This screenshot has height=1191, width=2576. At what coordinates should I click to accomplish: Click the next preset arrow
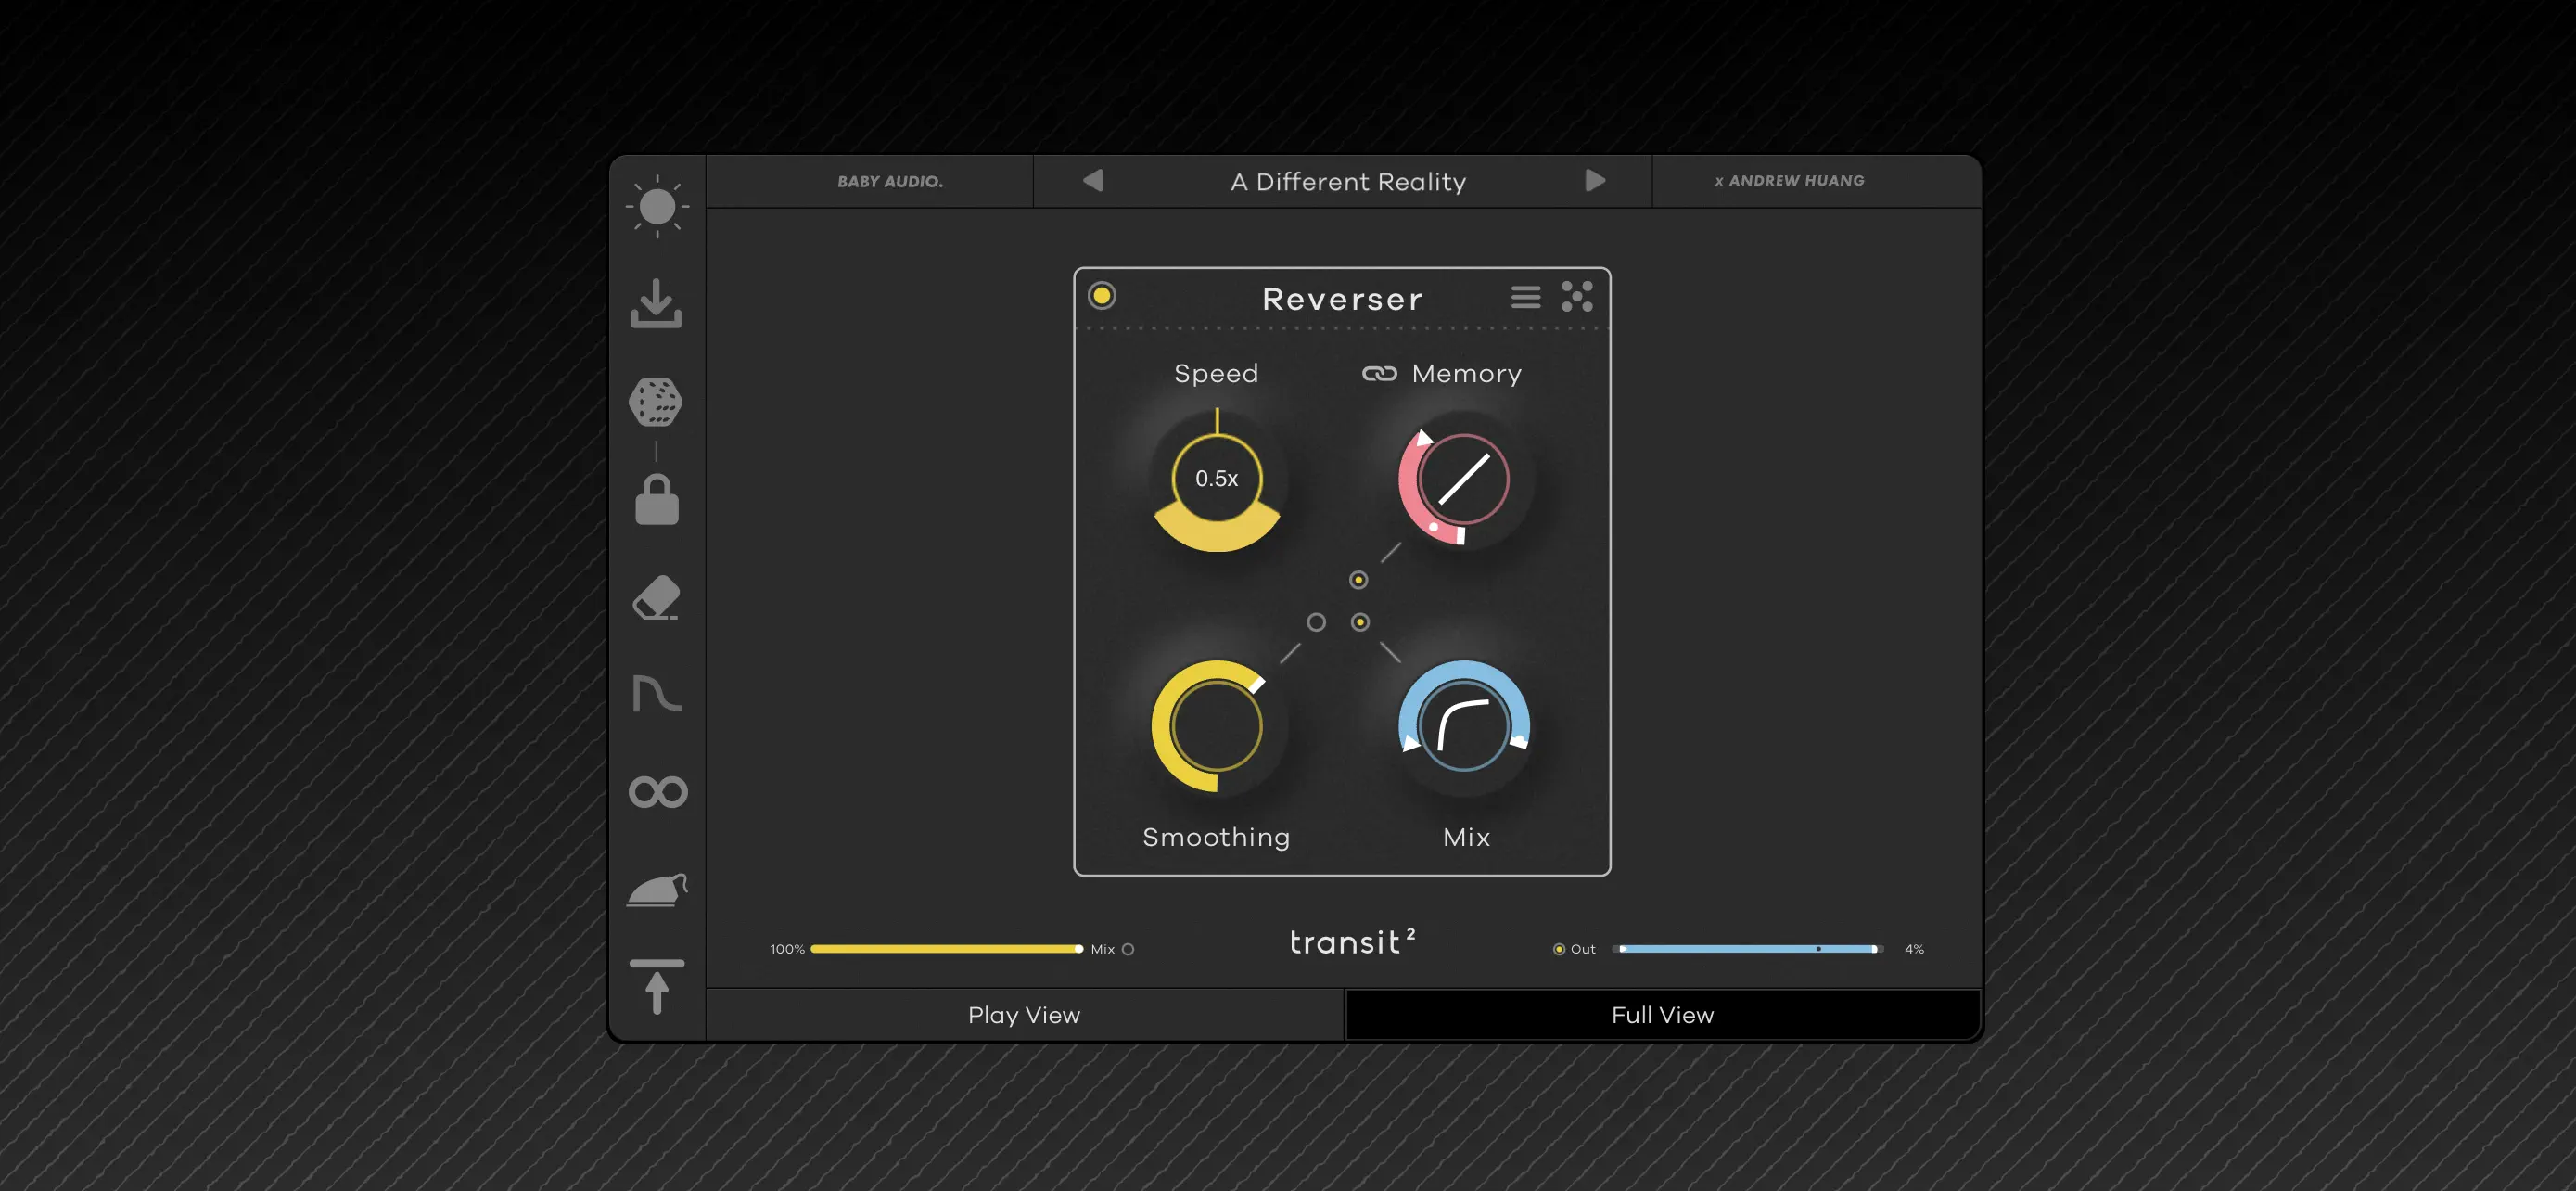1596,181
